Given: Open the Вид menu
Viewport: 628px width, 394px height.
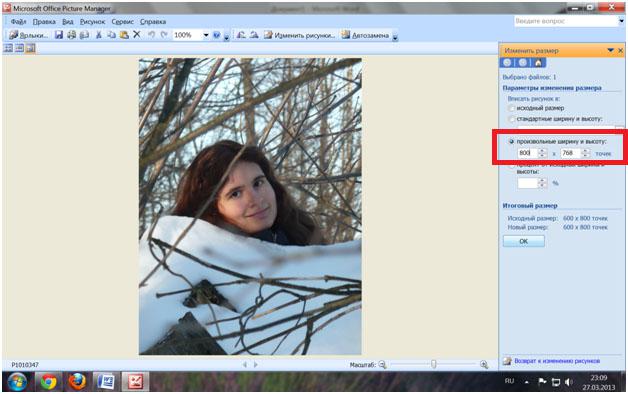Looking at the screenshot, I should (x=68, y=22).
